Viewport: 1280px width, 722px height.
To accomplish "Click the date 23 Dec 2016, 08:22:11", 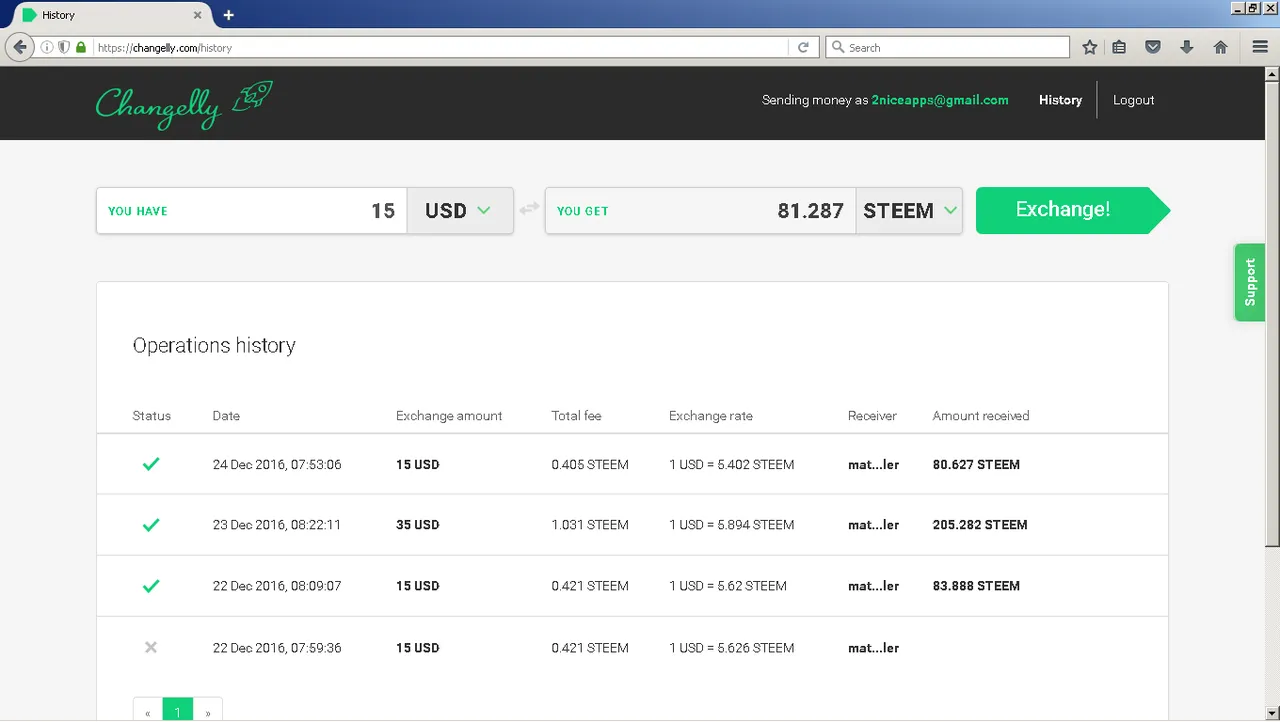I will click(277, 525).
